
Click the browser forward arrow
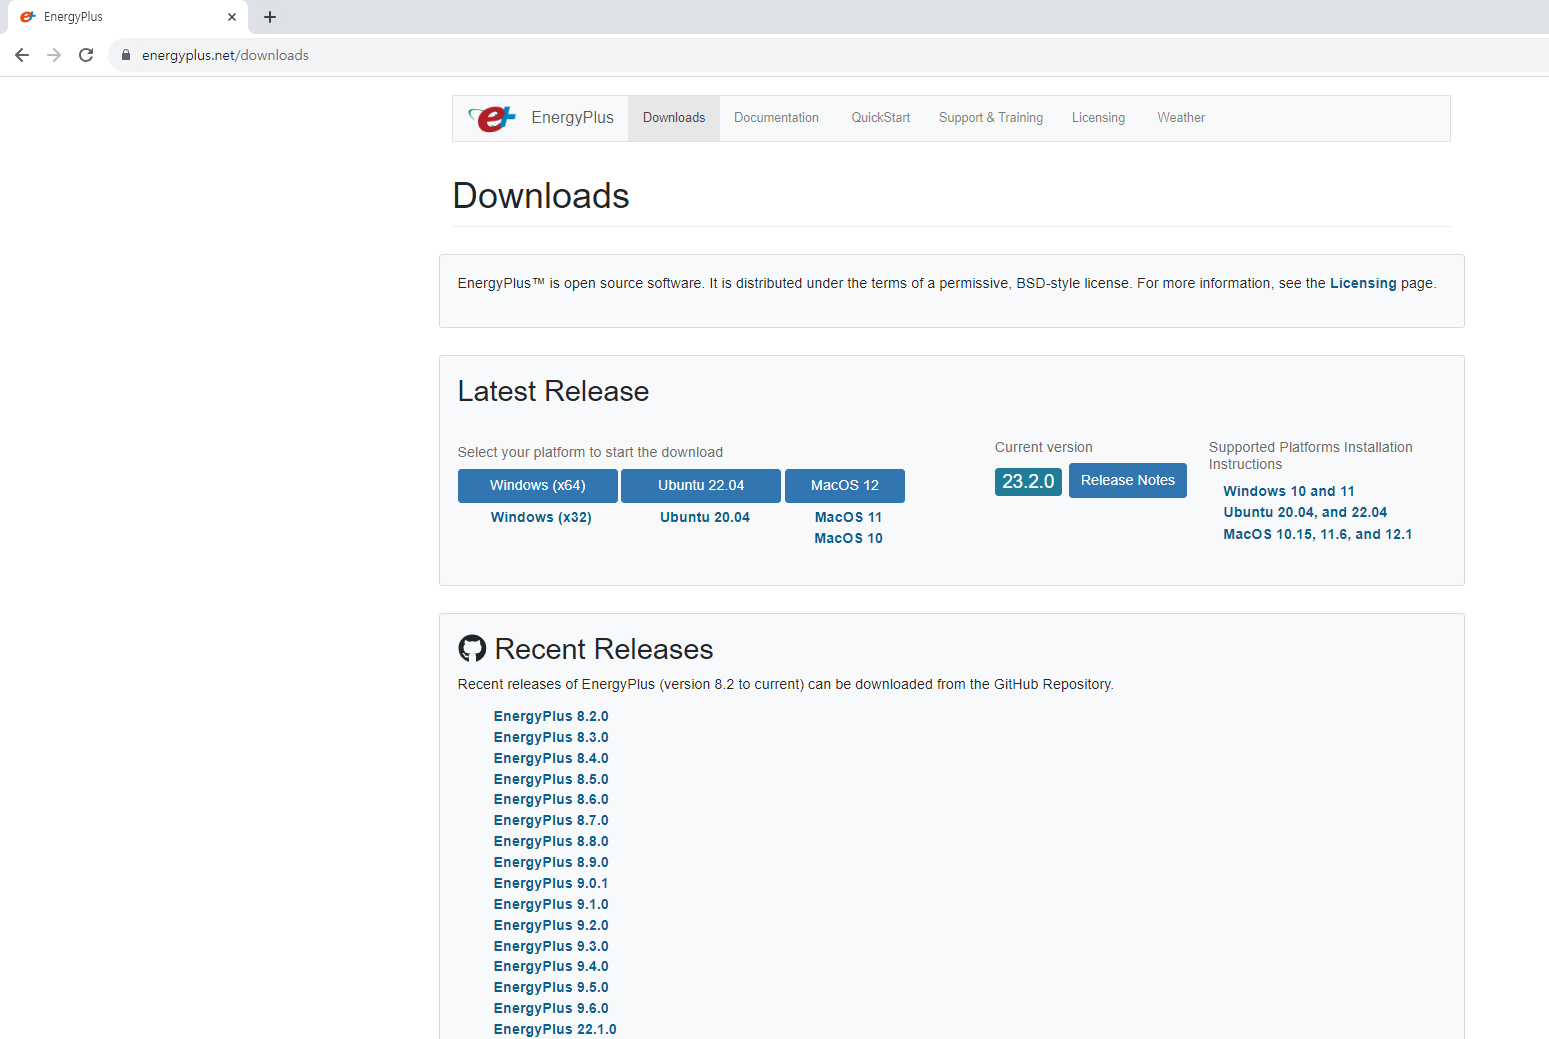coord(54,55)
